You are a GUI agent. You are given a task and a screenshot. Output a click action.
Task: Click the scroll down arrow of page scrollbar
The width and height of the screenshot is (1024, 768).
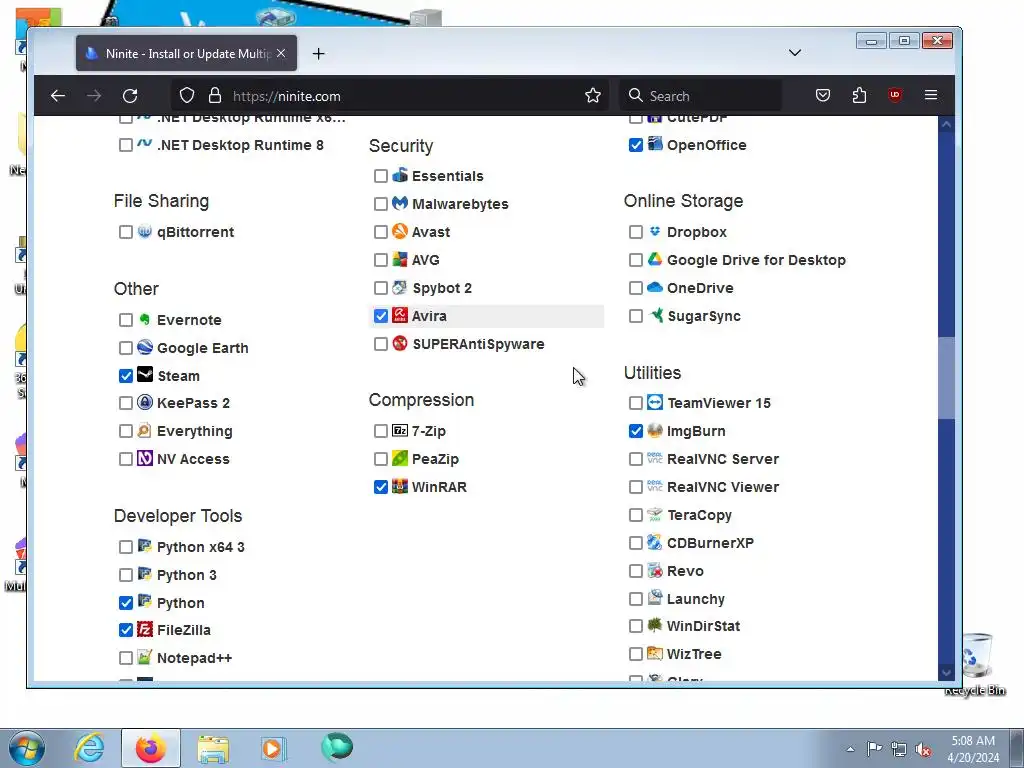[x=946, y=672]
